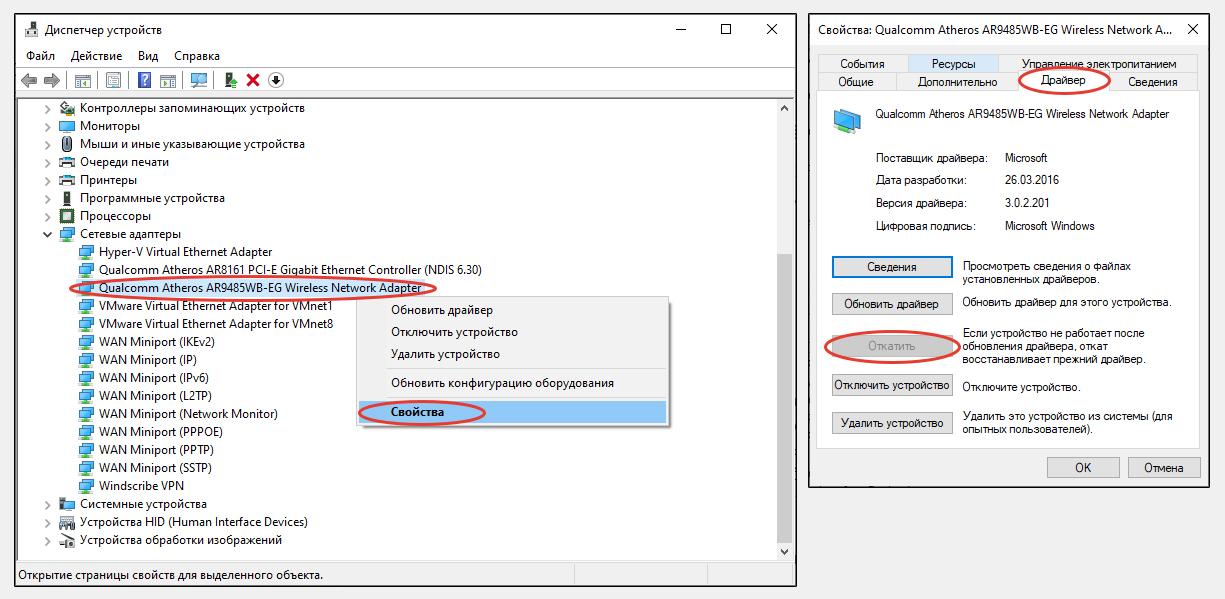
Task: Choose Обновить конфигурацию оборудования in the context menu
Action: pyautogui.click(x=512, y=383)
